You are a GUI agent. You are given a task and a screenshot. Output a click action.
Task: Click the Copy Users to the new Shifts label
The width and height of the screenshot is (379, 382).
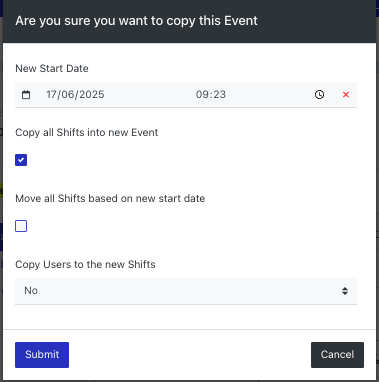click(85, 264)
